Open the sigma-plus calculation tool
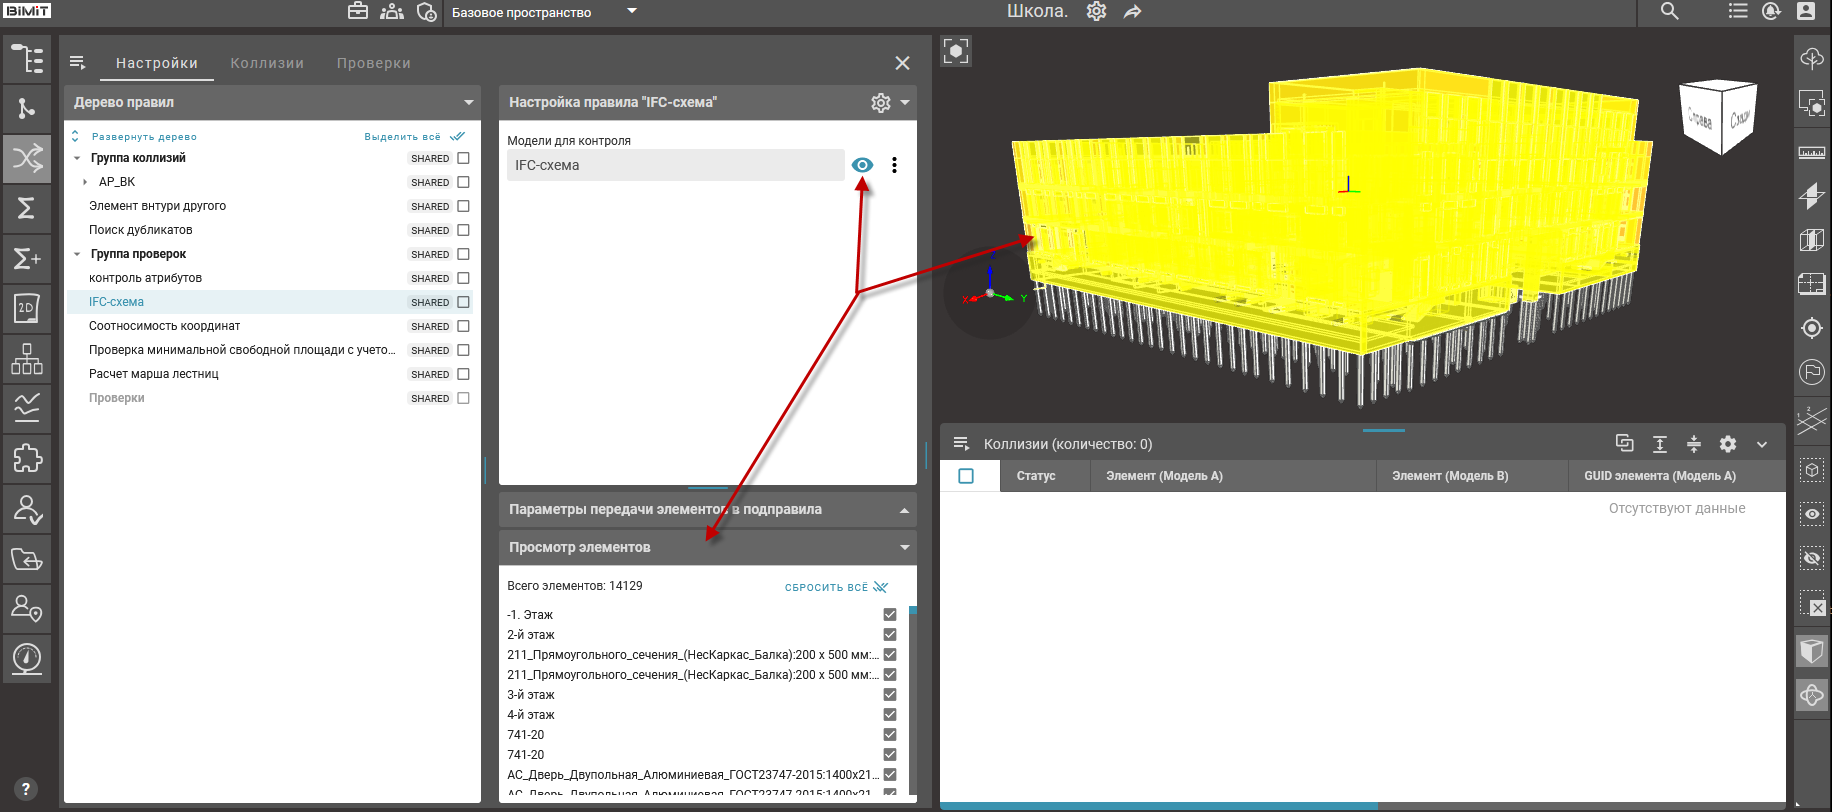1832x812 pixels. tap(27, 258)
